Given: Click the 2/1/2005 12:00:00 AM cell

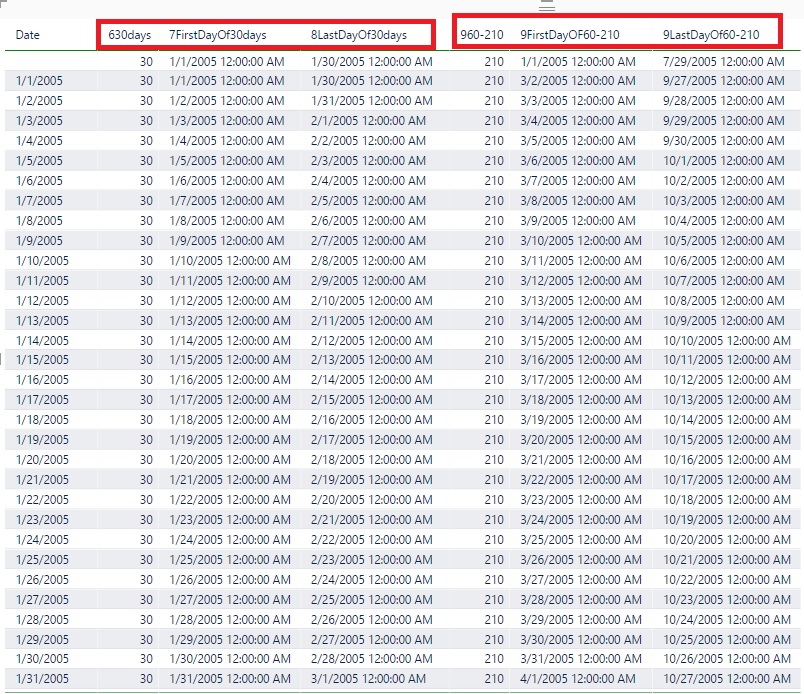Looking at the screenshot, I should pos(368,121).
